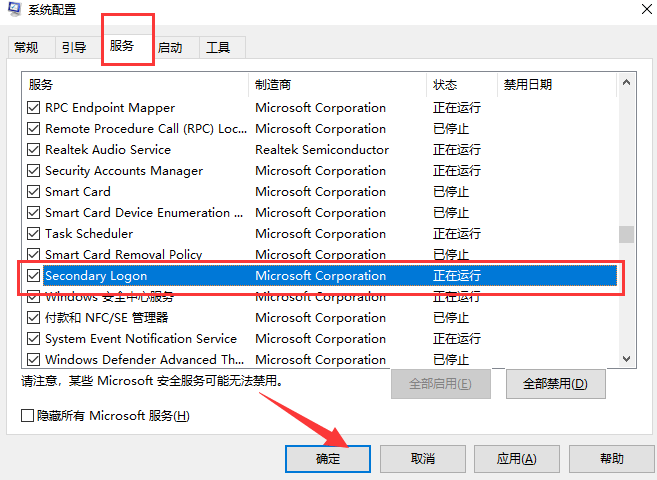Sort the list by 制造商 column header
This screenshot has width=657, height=480.
click(x=338, y=85)
